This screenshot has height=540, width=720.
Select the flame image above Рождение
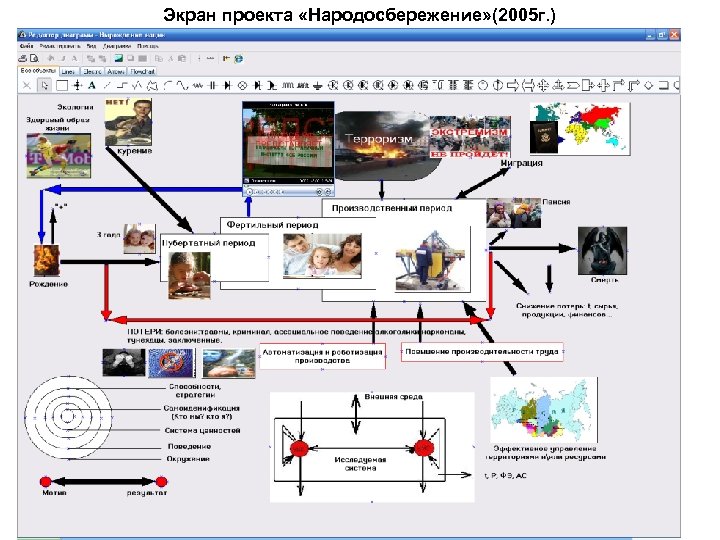click(x=46, y=260)
